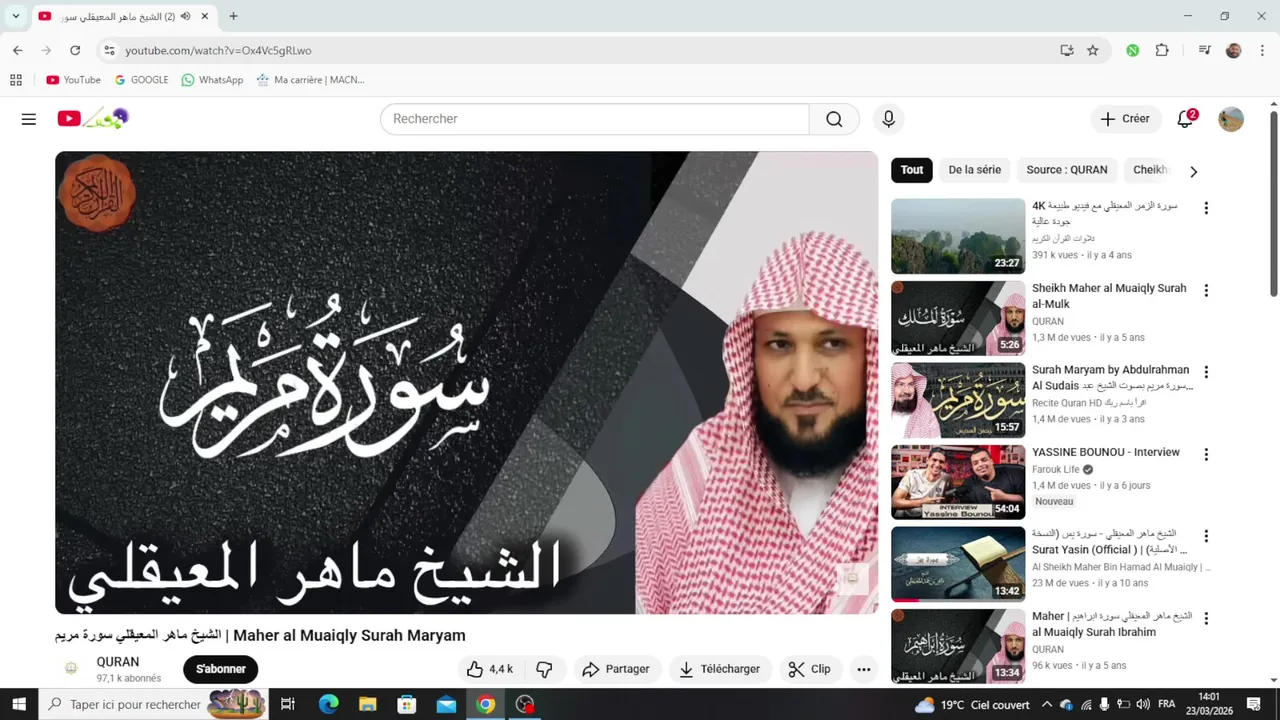Open site information icon in address bar

[x=110, y=50]
